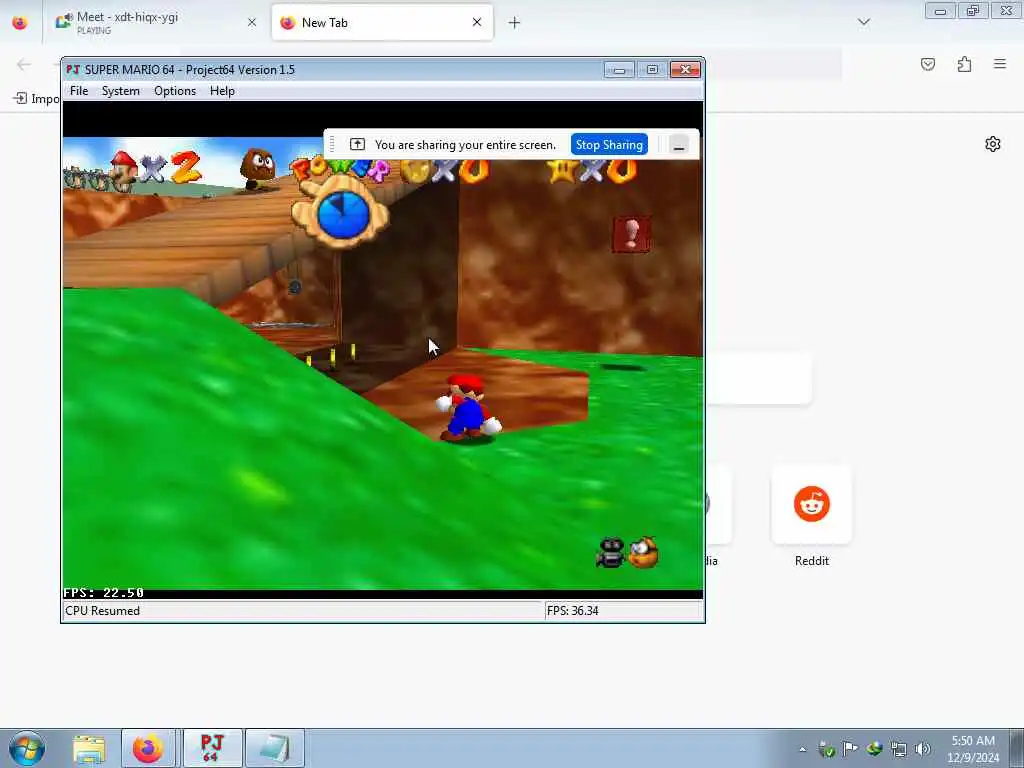Click the screen share indicator icon
The height and width of the screenshot is (768, 1024).
pos(357,144)
